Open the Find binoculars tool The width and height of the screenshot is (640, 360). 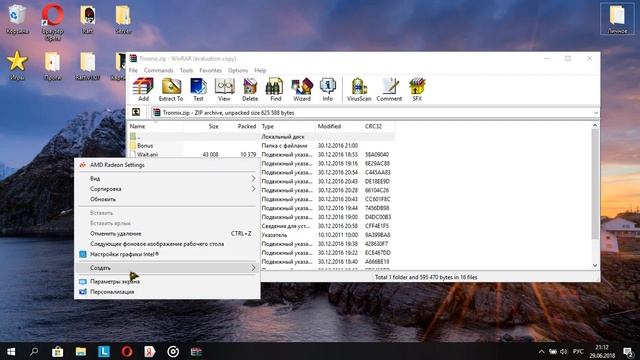pyautogui.click(x=276, y=89)
